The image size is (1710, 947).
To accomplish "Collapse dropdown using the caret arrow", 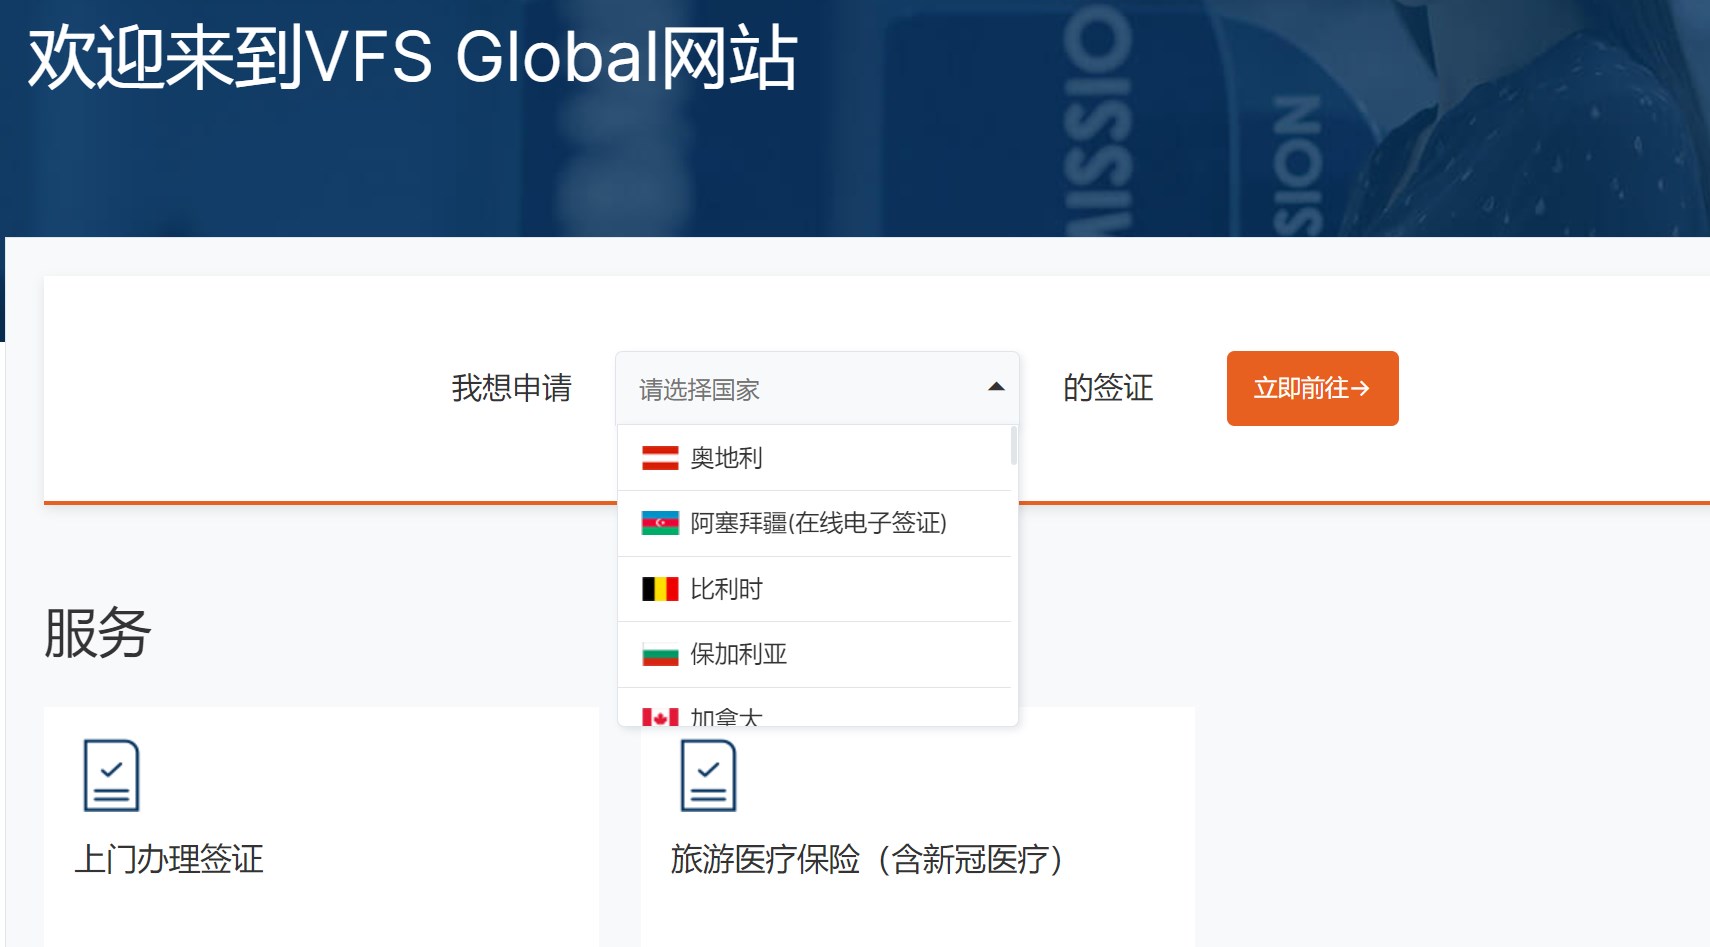I will tap(996, 387).
